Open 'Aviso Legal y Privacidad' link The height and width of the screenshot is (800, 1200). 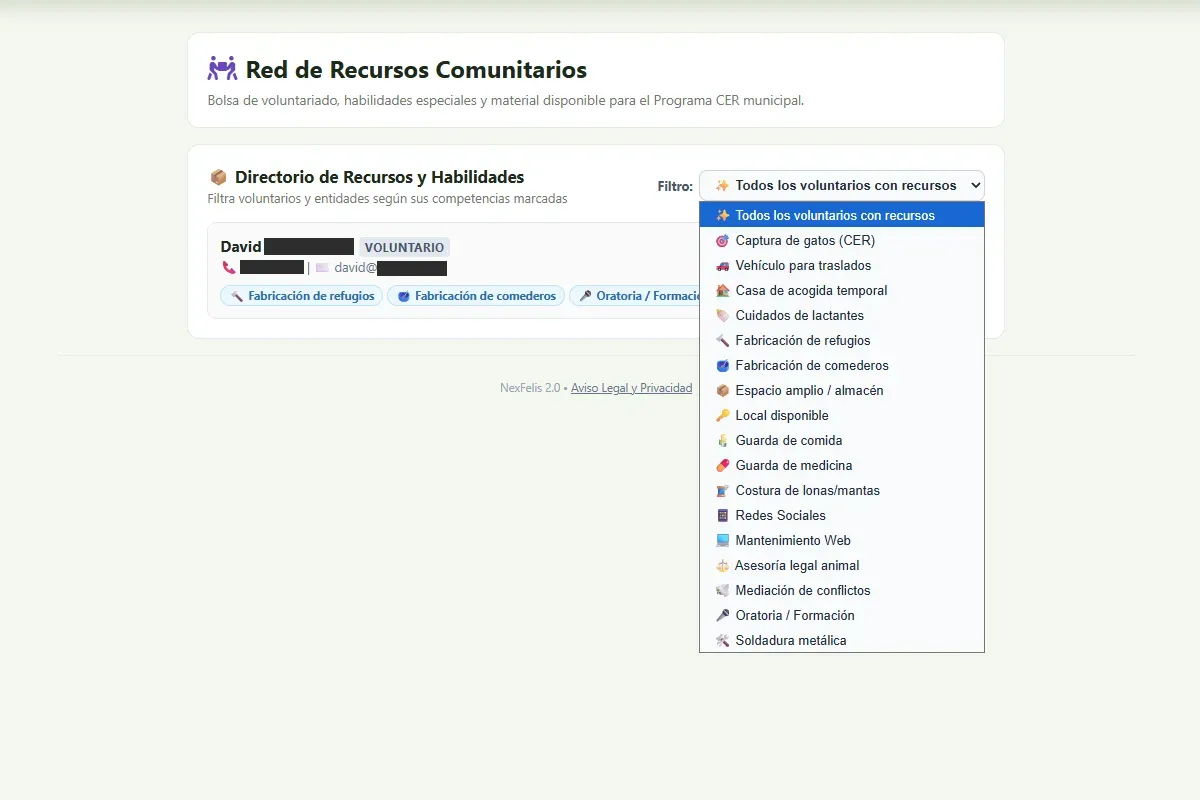[x=631, y=388]
